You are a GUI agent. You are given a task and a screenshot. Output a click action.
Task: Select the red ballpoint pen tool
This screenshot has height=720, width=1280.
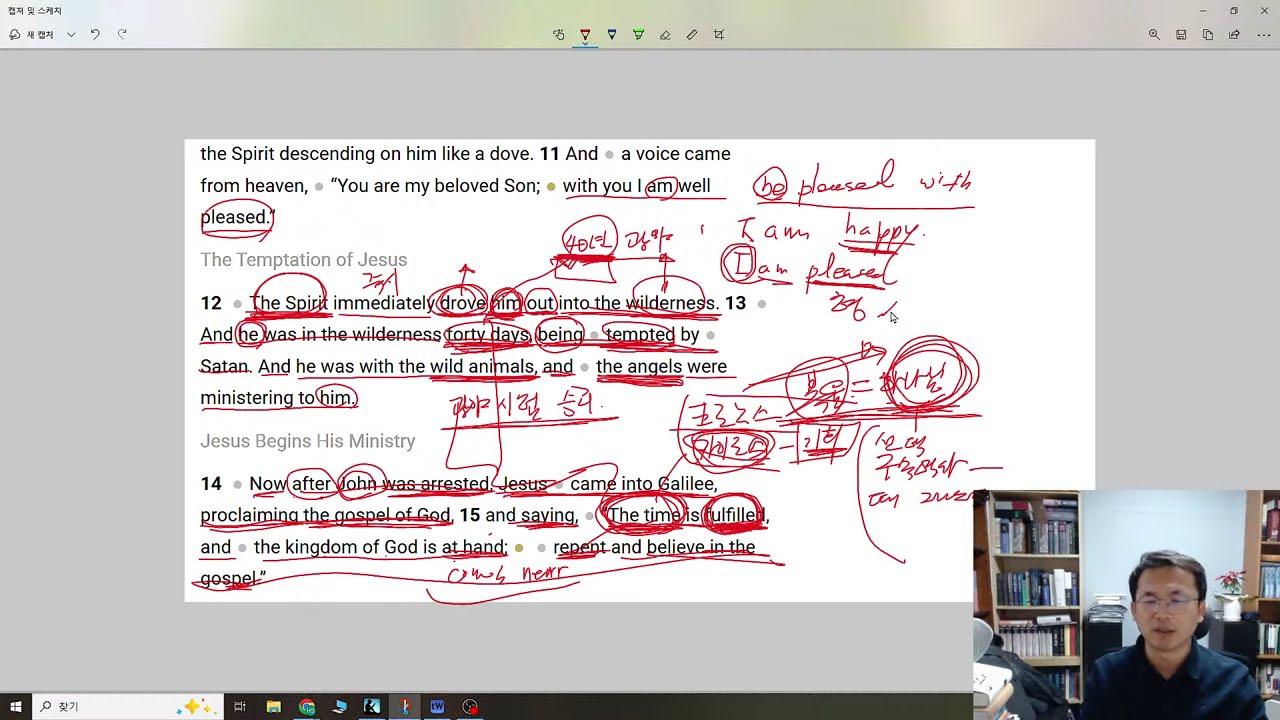[585, 34]
